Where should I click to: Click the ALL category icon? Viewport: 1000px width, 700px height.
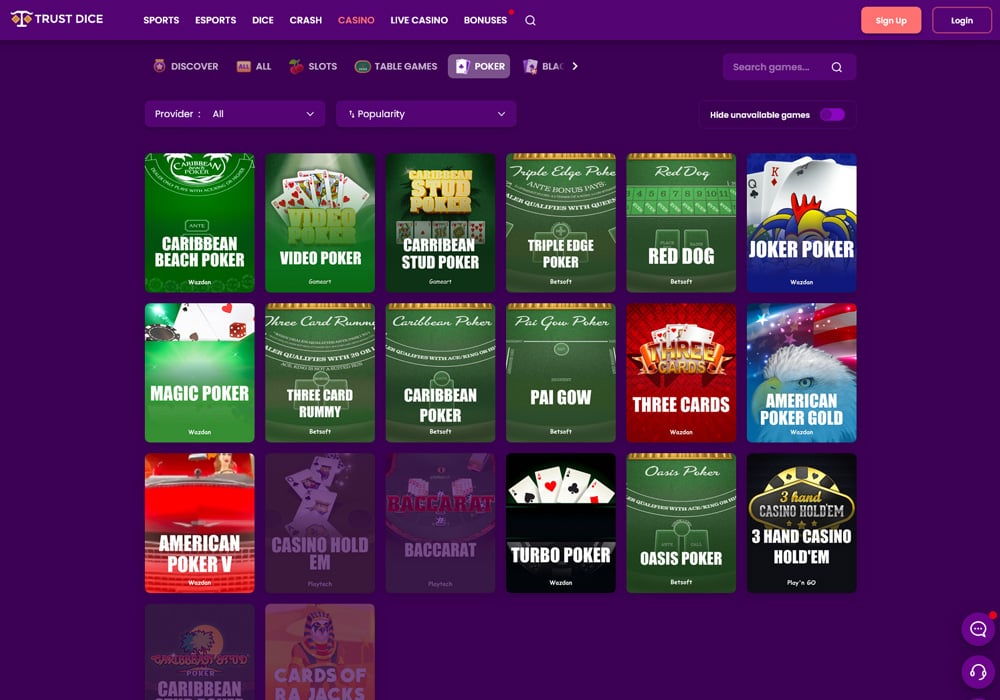tap(244, 66)
